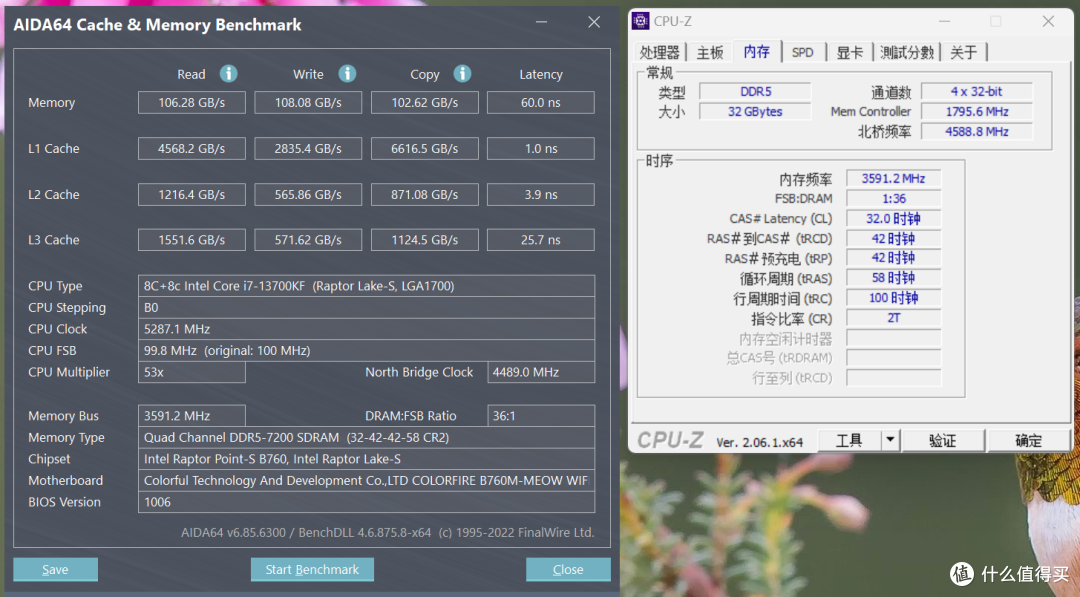Click the 工具 button in CPU-Z

coord(849,440)
